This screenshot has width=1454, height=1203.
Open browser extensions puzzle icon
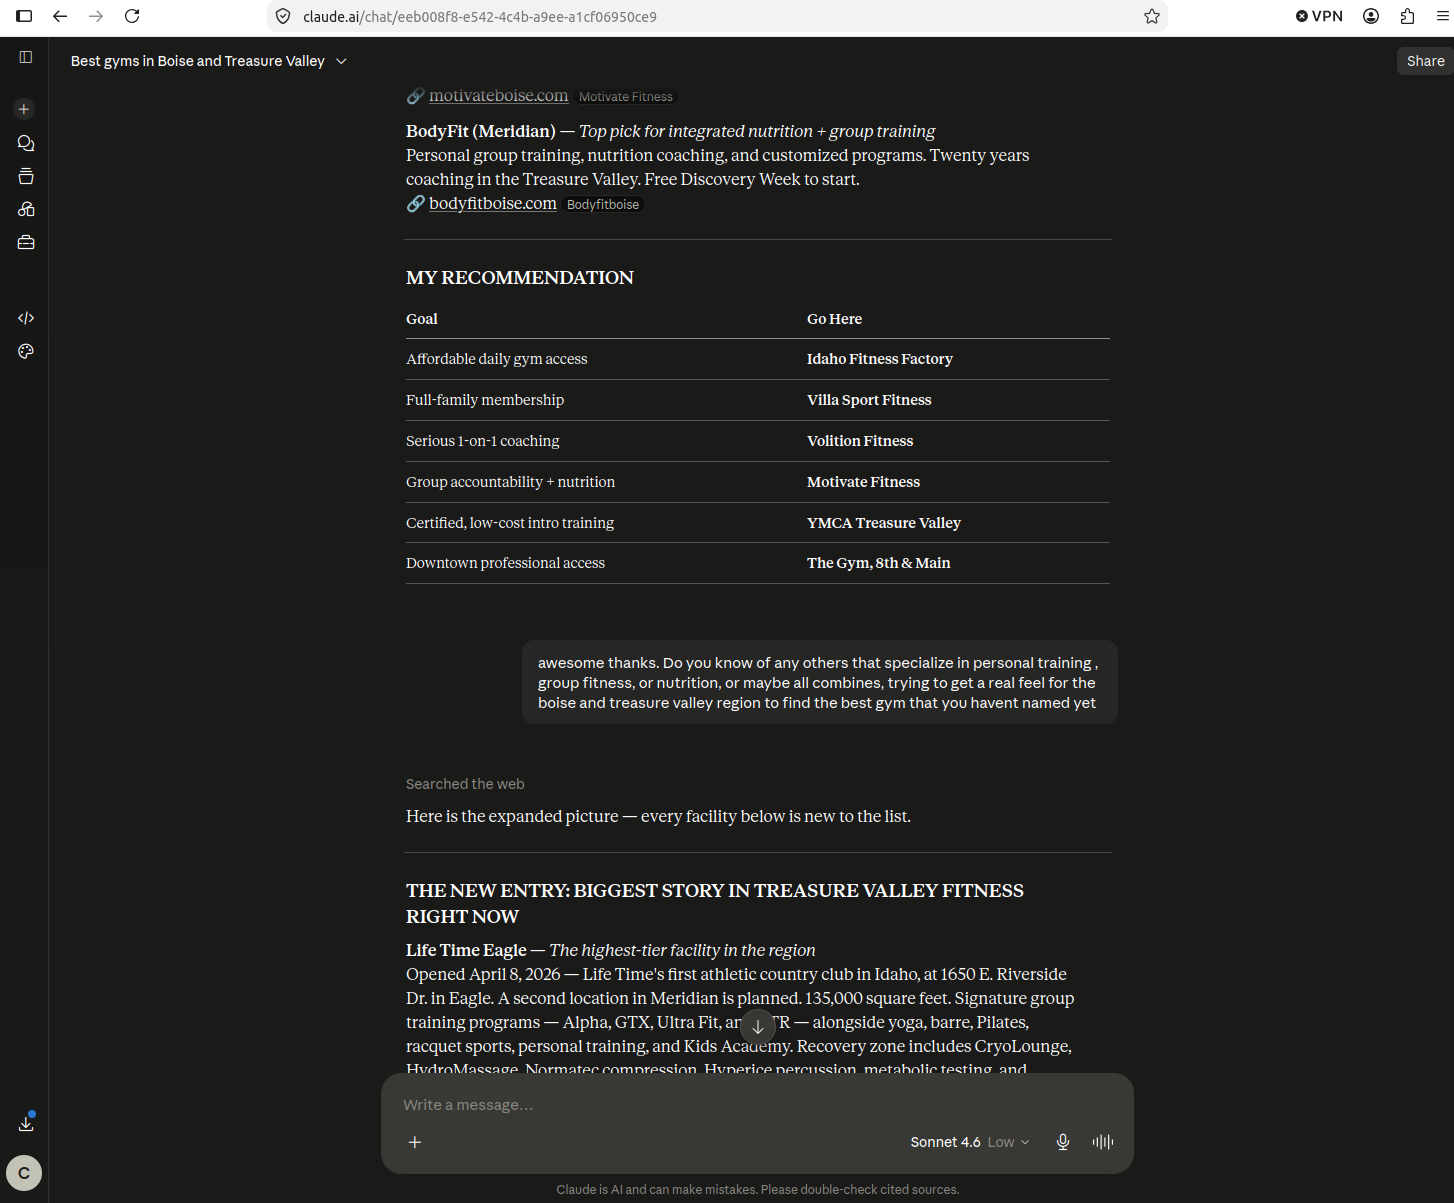tap(1407, 16)
